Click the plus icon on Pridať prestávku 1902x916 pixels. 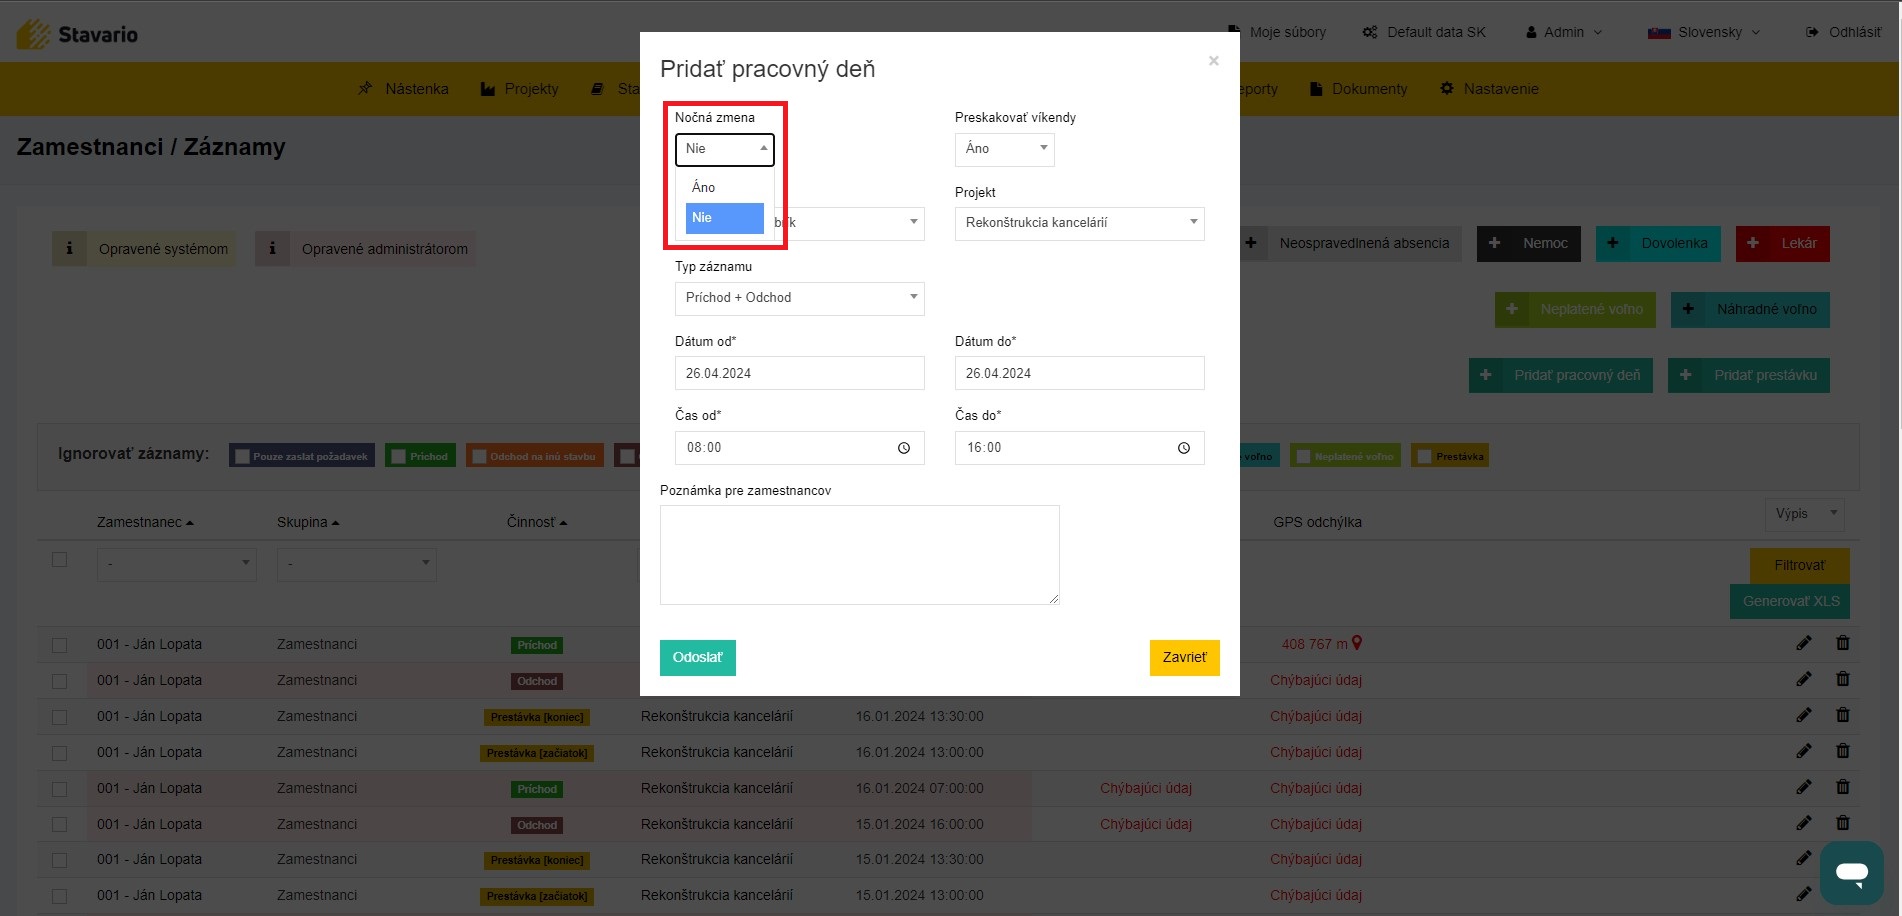tap(1686, 375)
